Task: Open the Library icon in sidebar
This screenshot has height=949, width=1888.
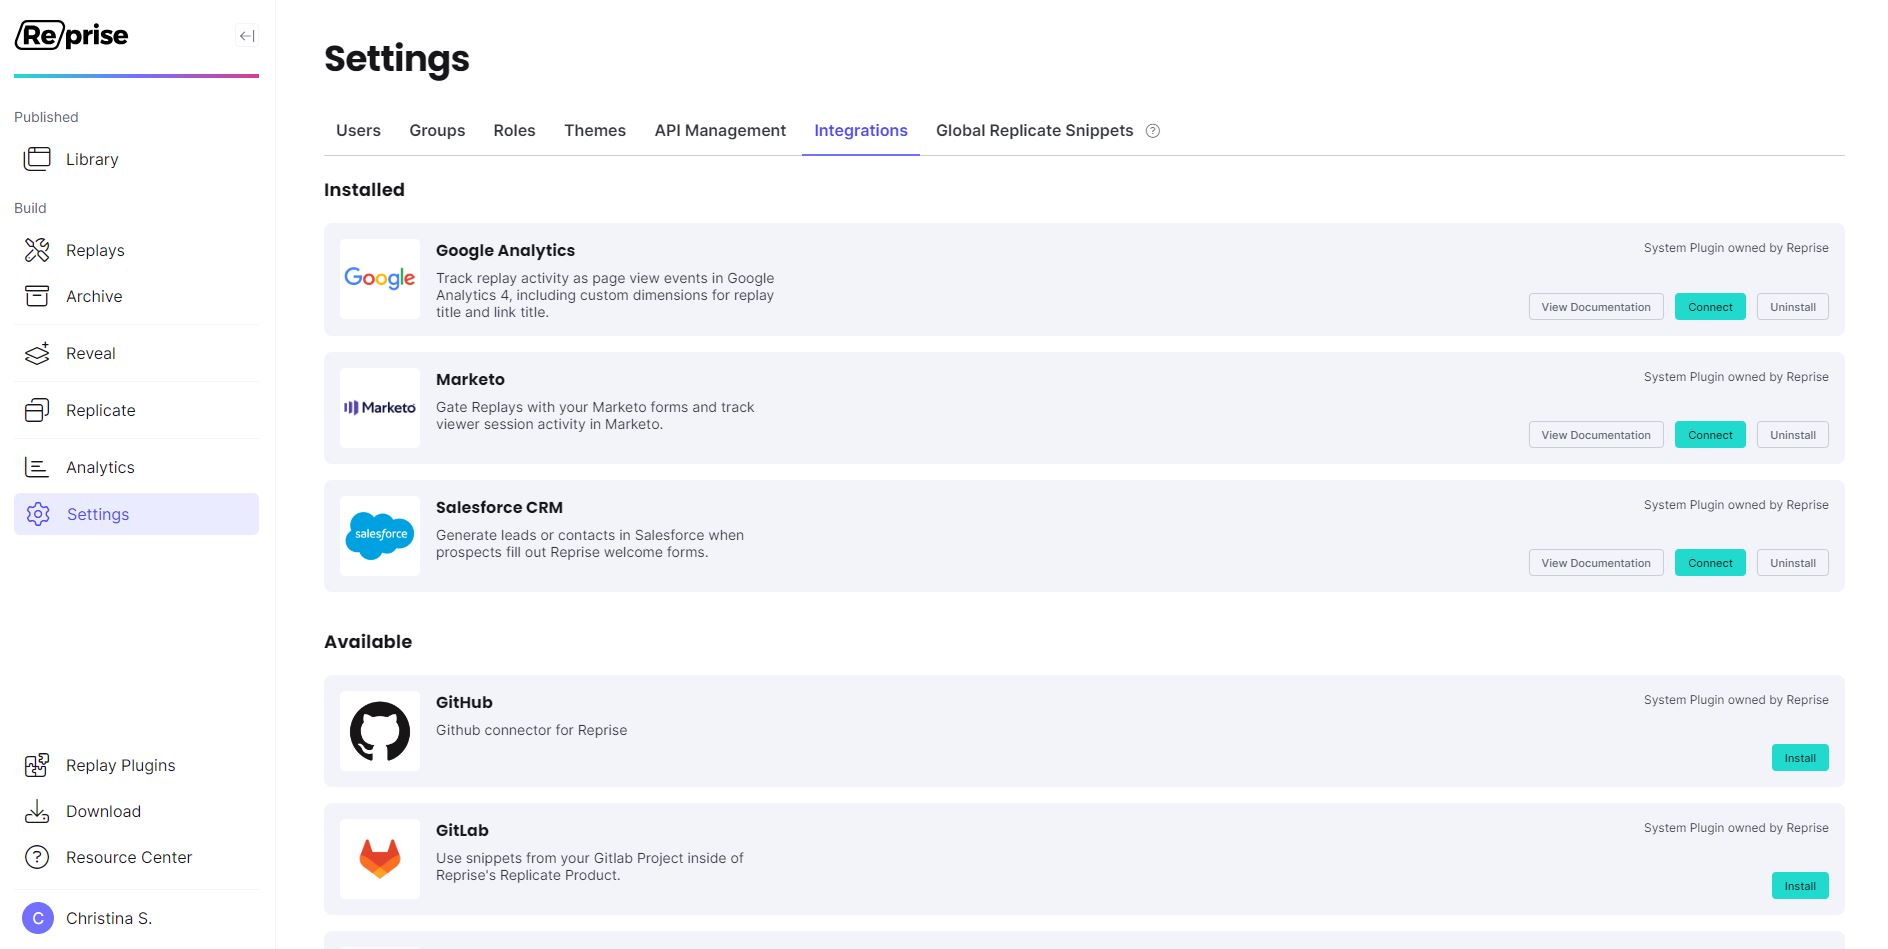Action: [x=37, y=159]
